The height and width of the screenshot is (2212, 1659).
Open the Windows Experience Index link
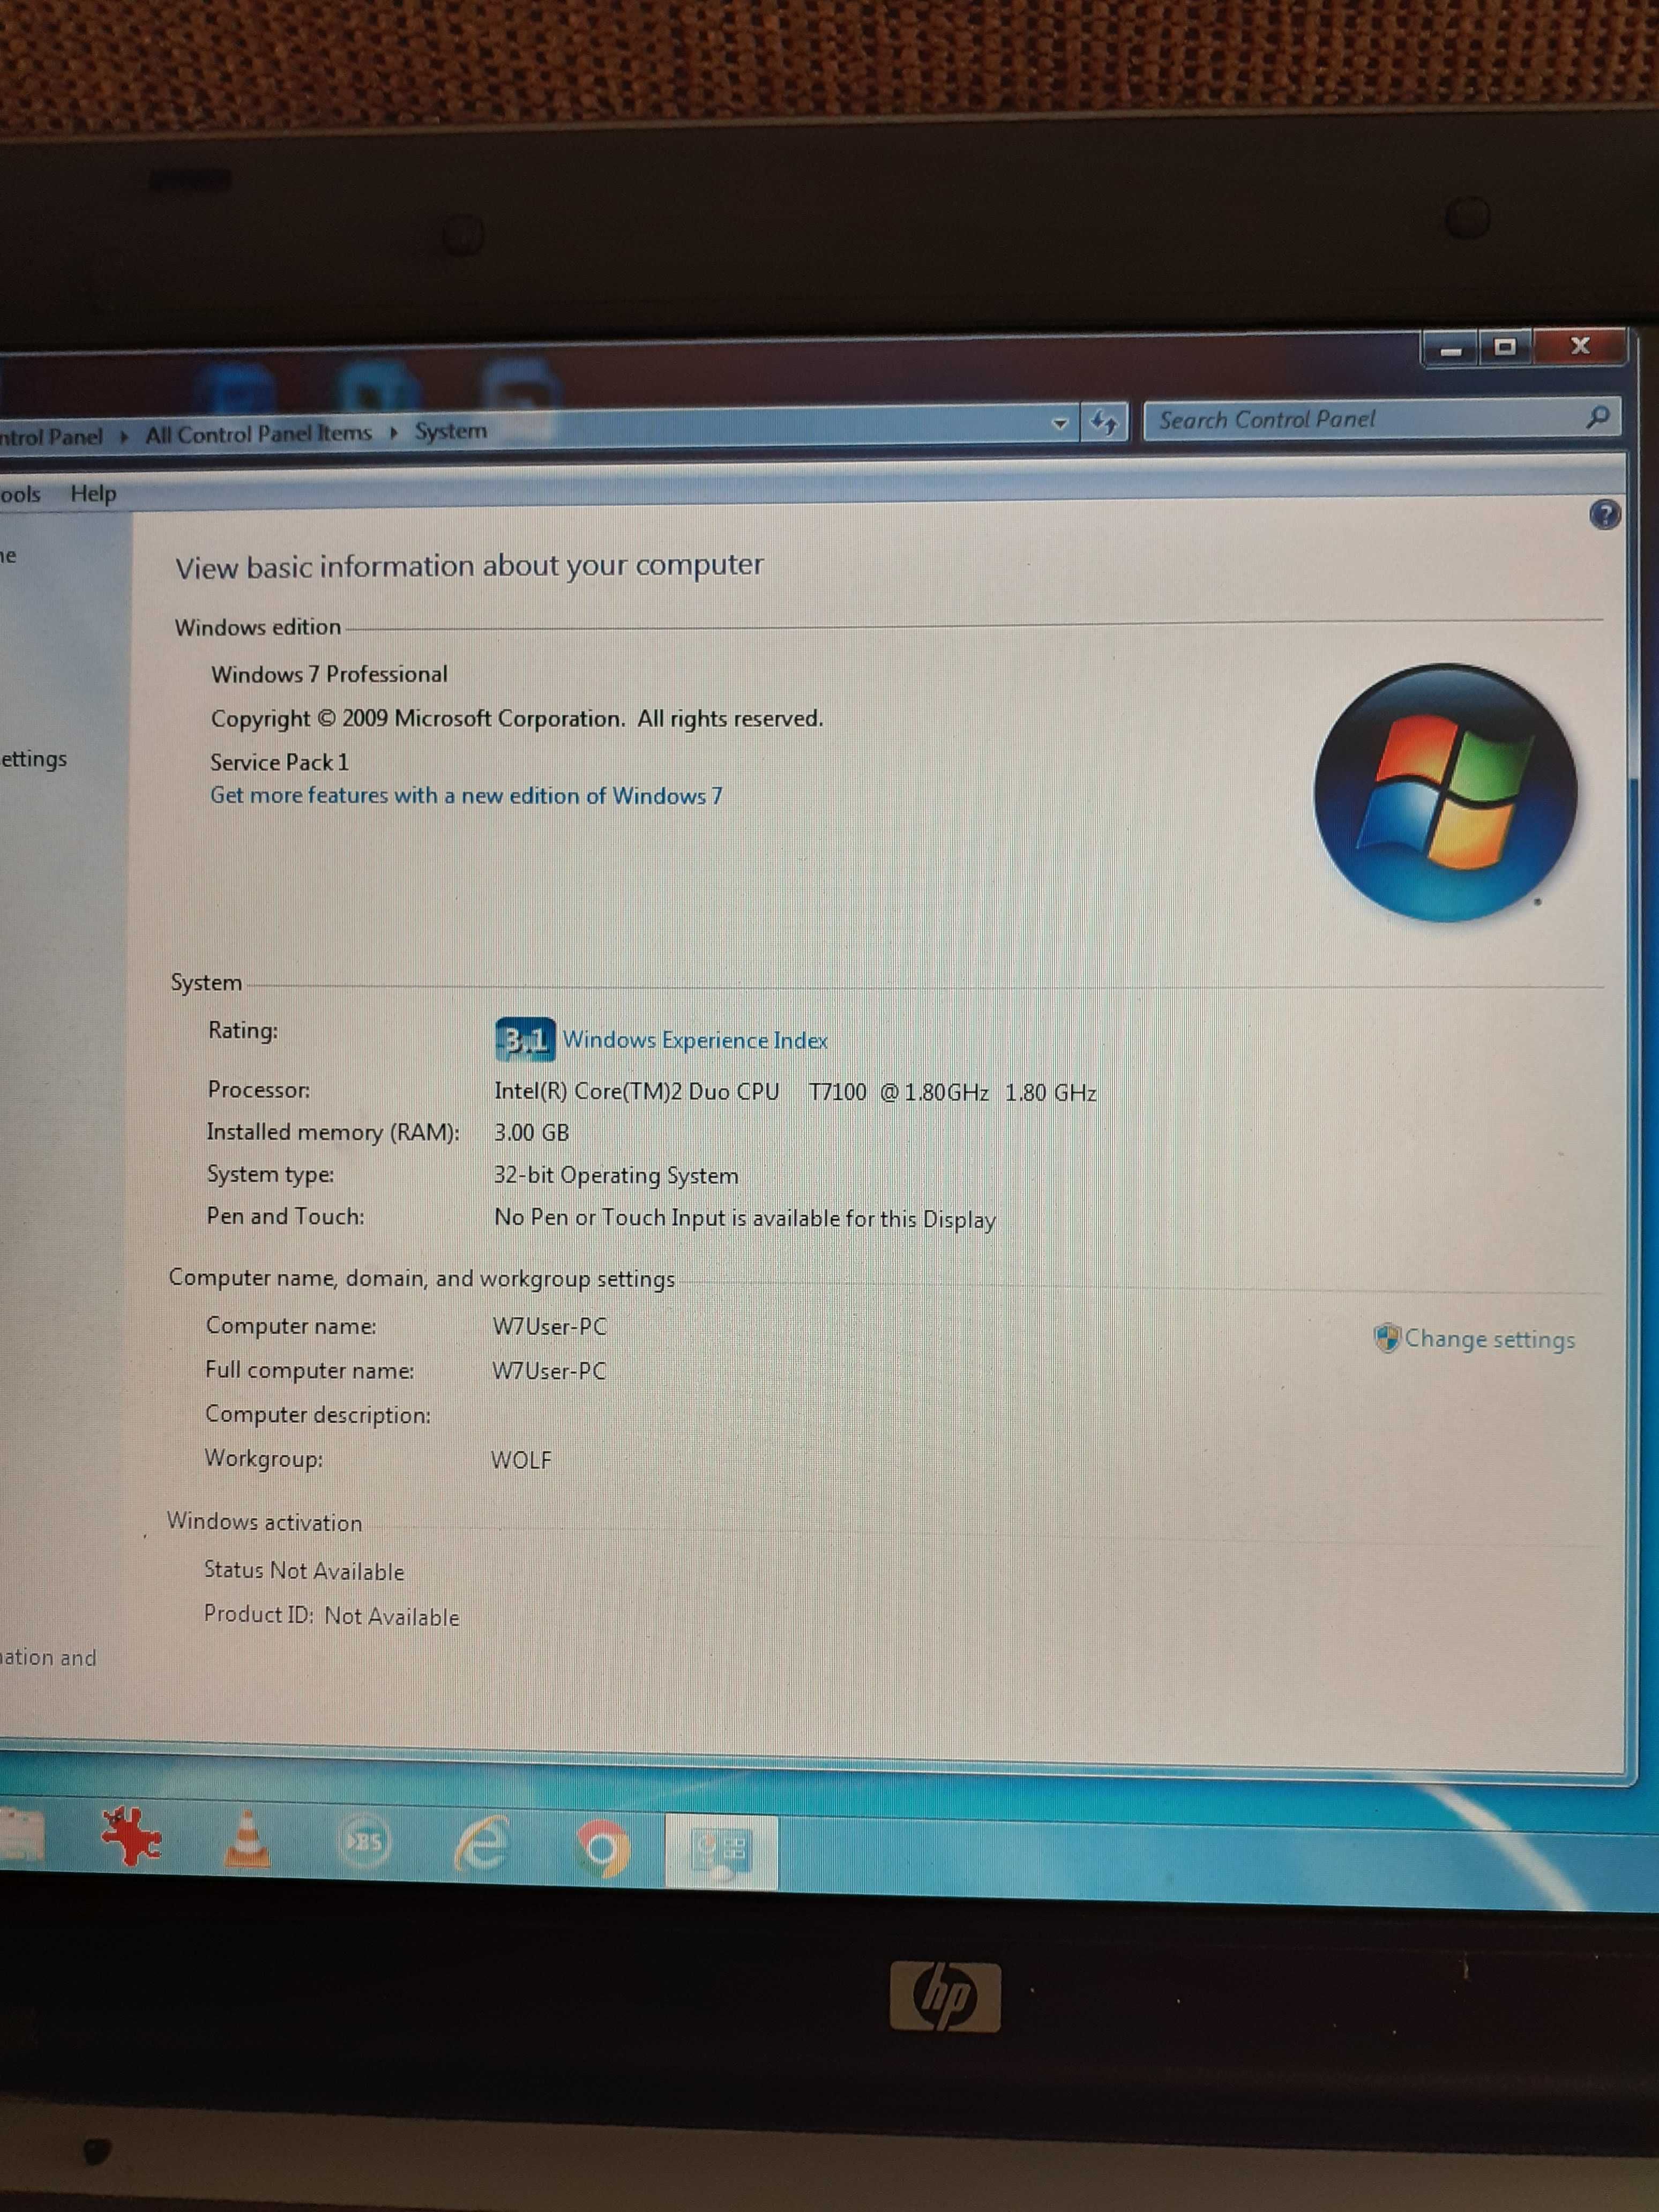pyautogui.click(x=695, y=1040)
